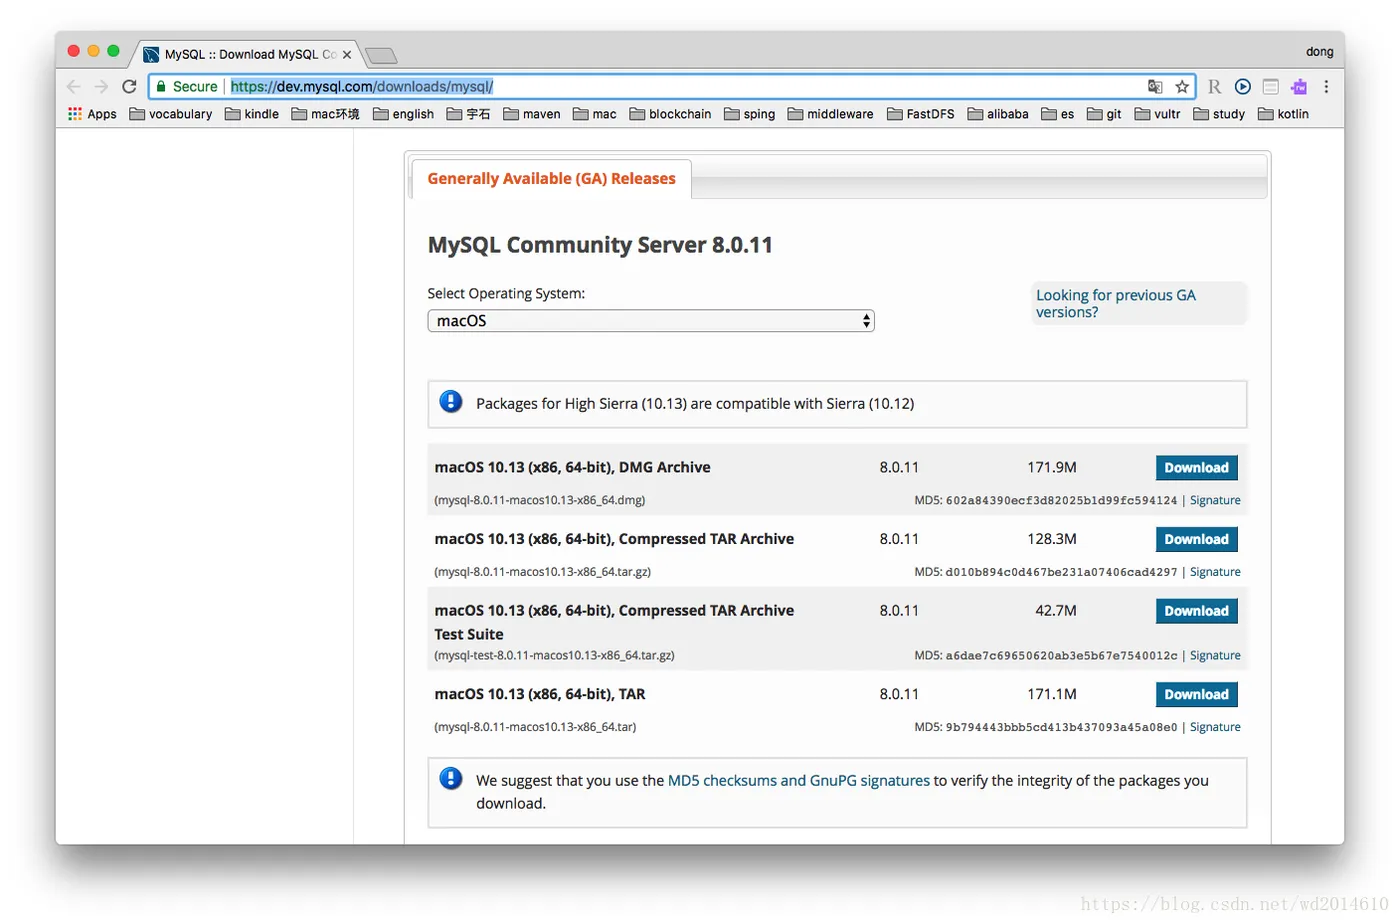Reload the MySQL downloads page
The image size is (1400, 924).
(129, 87)
